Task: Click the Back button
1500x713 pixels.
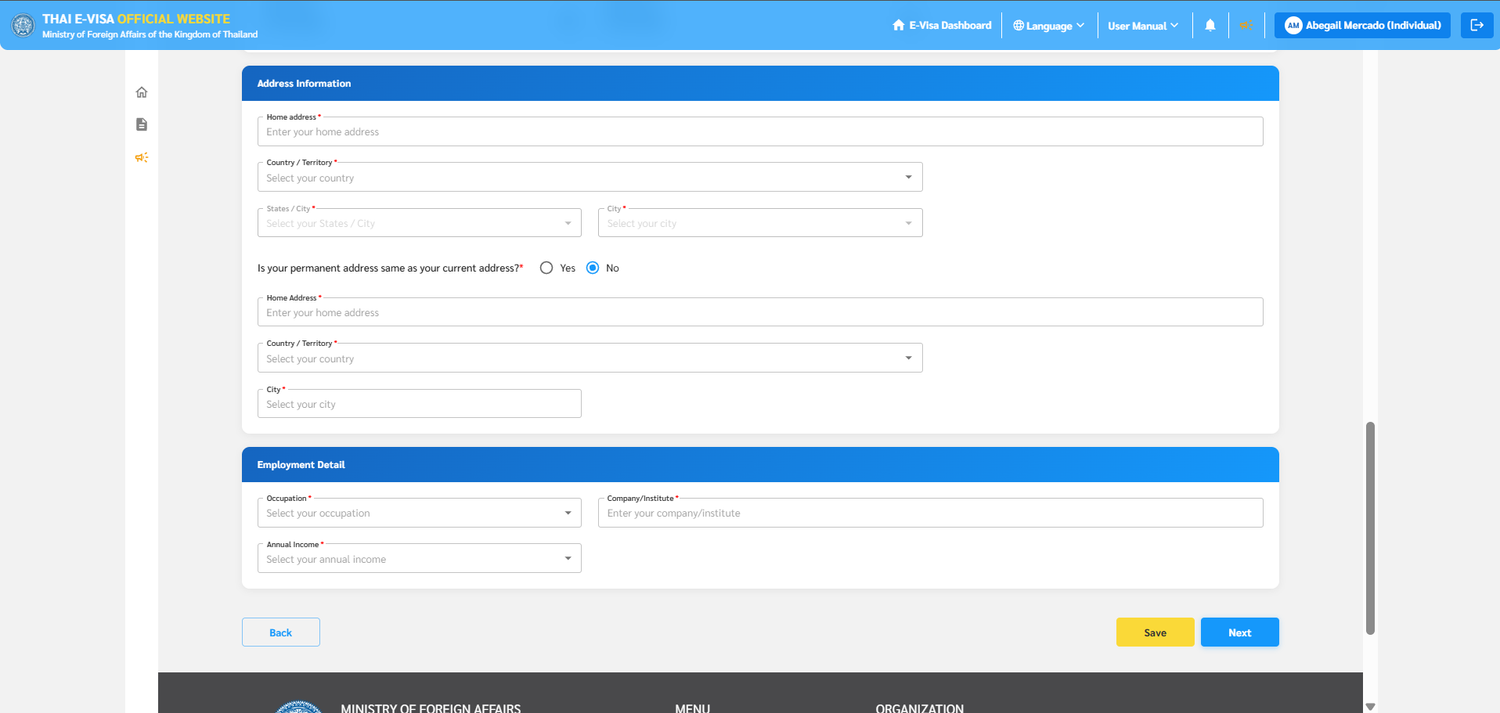Action: pyautogui.click(x=281, y=632)
